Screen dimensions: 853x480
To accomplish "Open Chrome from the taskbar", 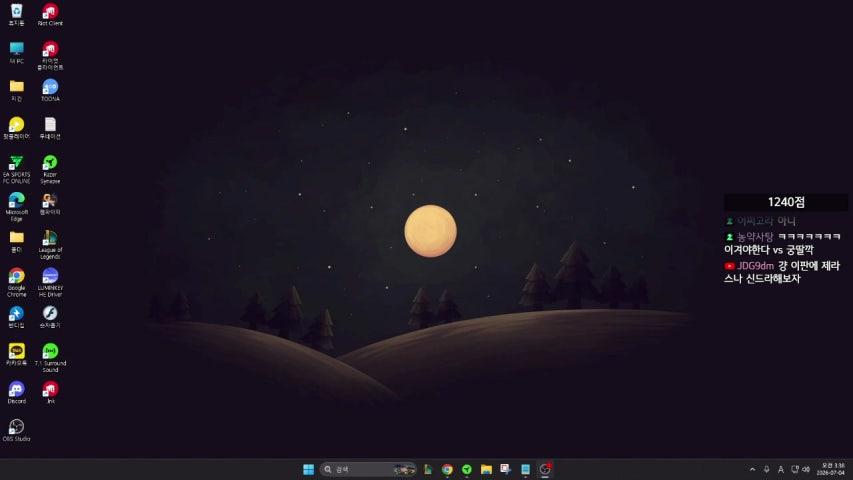I will 447,469.
